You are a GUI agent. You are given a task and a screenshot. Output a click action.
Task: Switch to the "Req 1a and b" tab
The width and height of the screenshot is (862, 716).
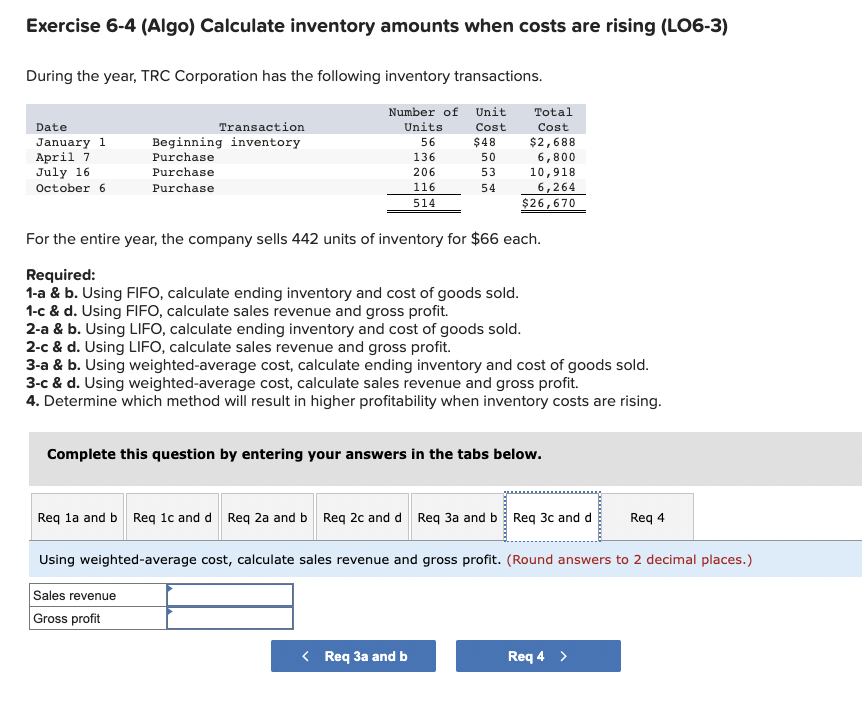(76, 517)
